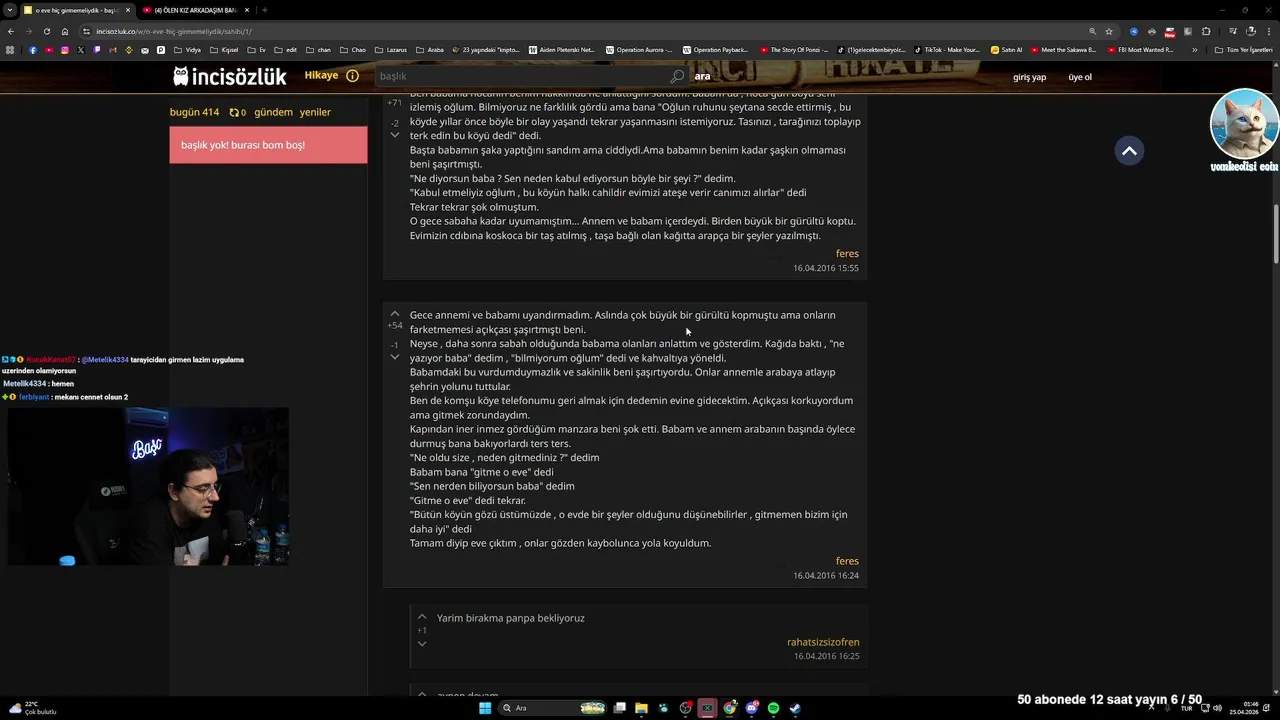Click üye ol link

[x=1080, y=77]
